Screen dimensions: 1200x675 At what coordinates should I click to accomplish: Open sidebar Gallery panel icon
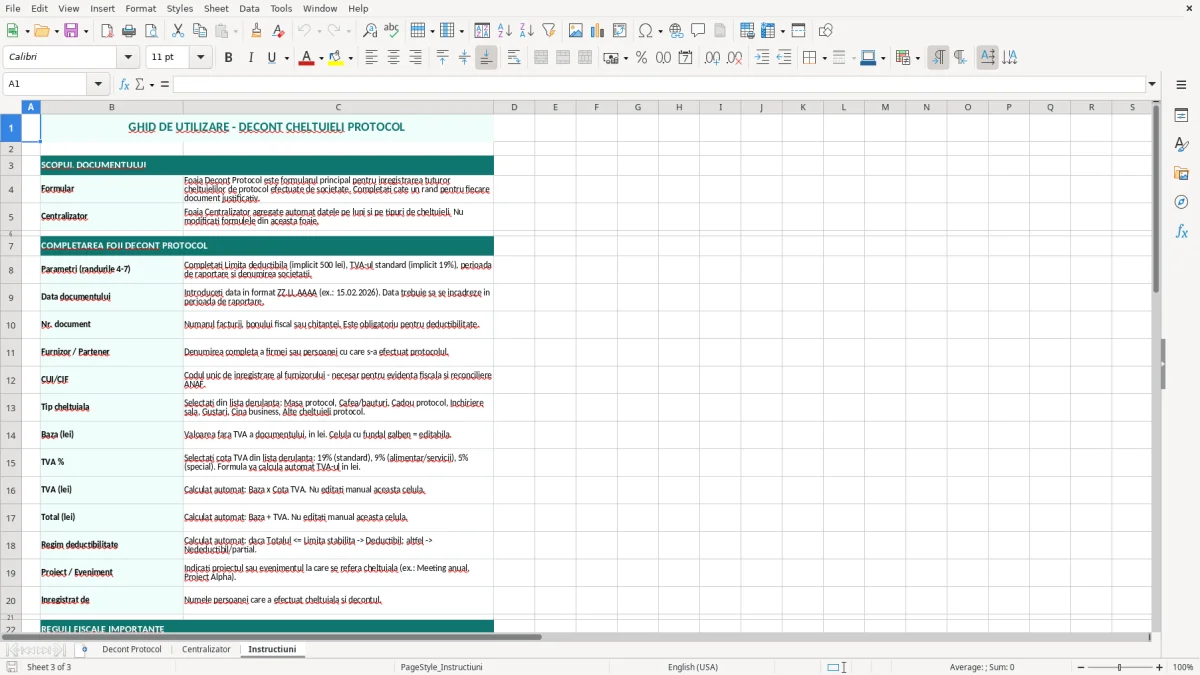pyautogui.click(x=1181, y=174)
